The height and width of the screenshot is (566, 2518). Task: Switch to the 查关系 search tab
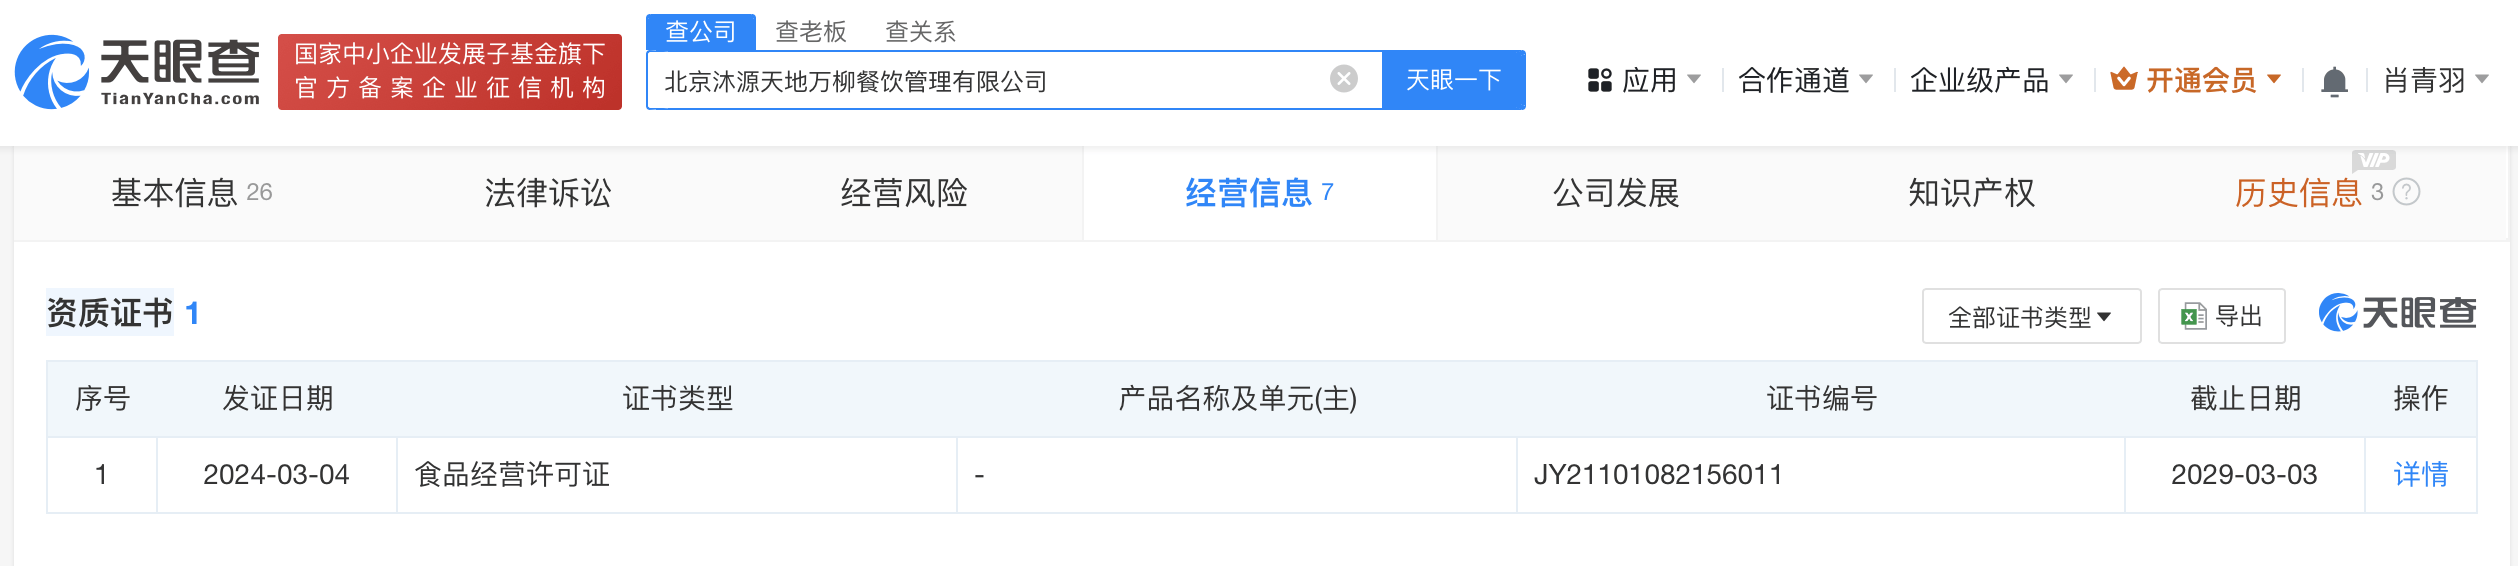[920, 32]
